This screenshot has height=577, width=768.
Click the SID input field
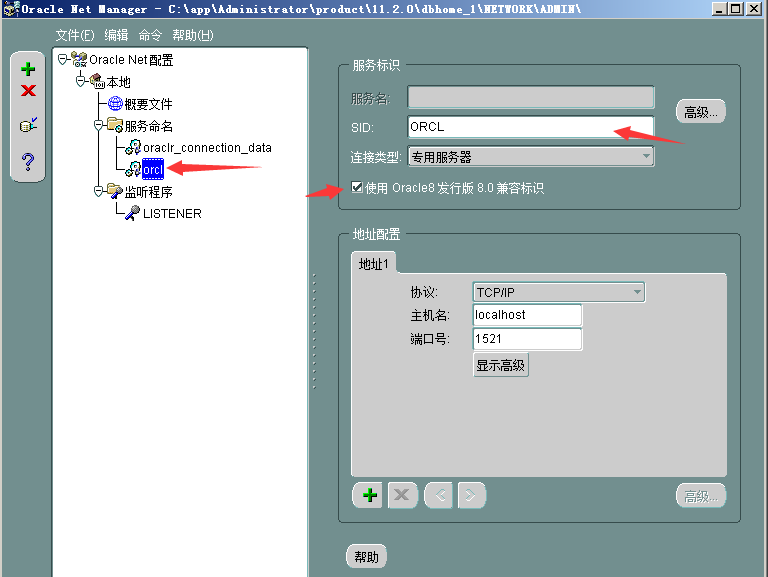[530, 127]
